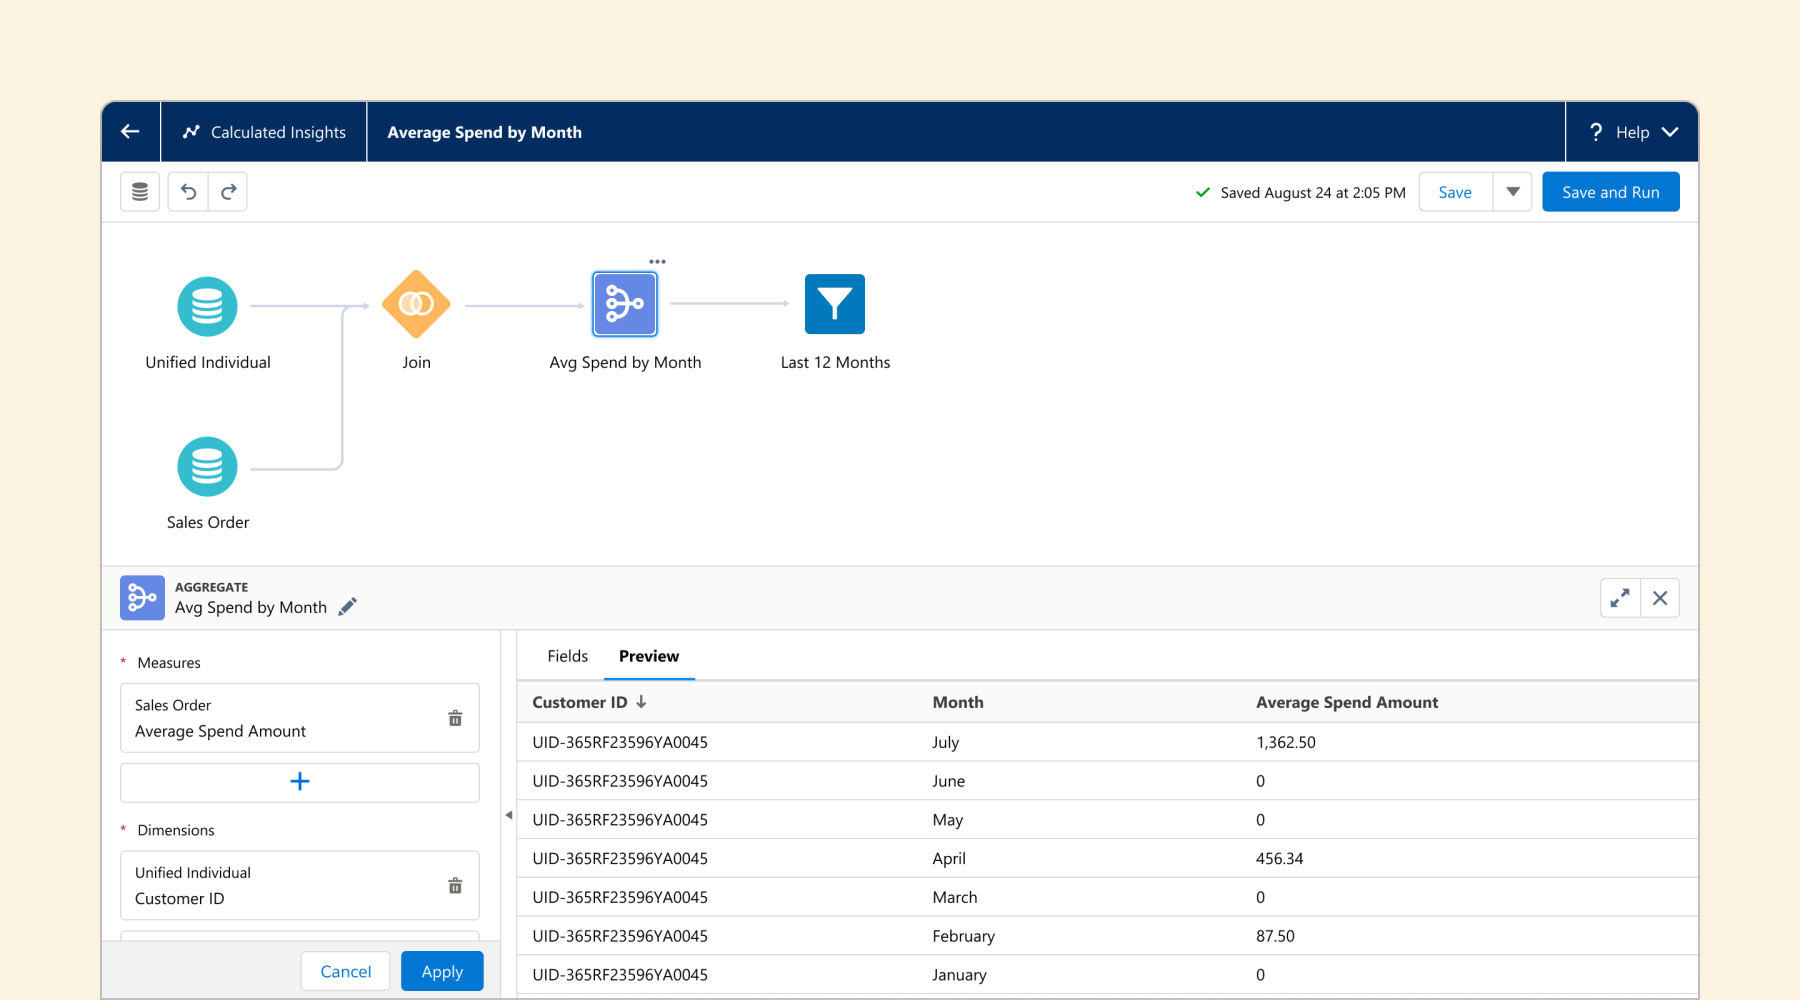Click Save and Run
The height and width of the screenshot is (1000, 1800).
[1610, 191]
